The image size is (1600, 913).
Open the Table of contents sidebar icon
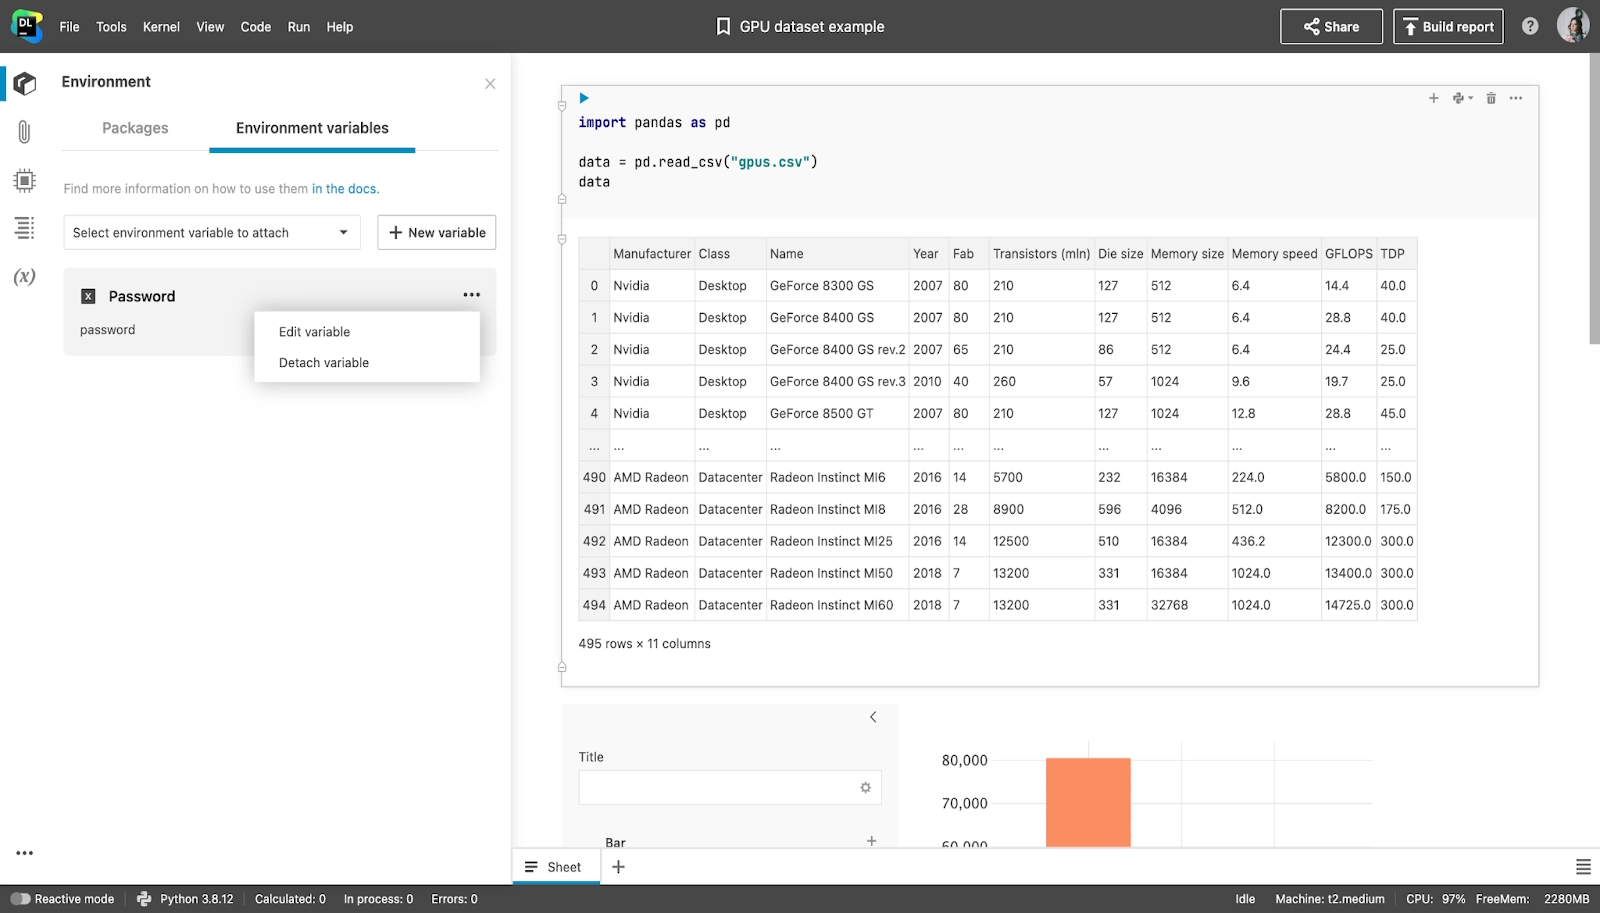coord(24,228)
